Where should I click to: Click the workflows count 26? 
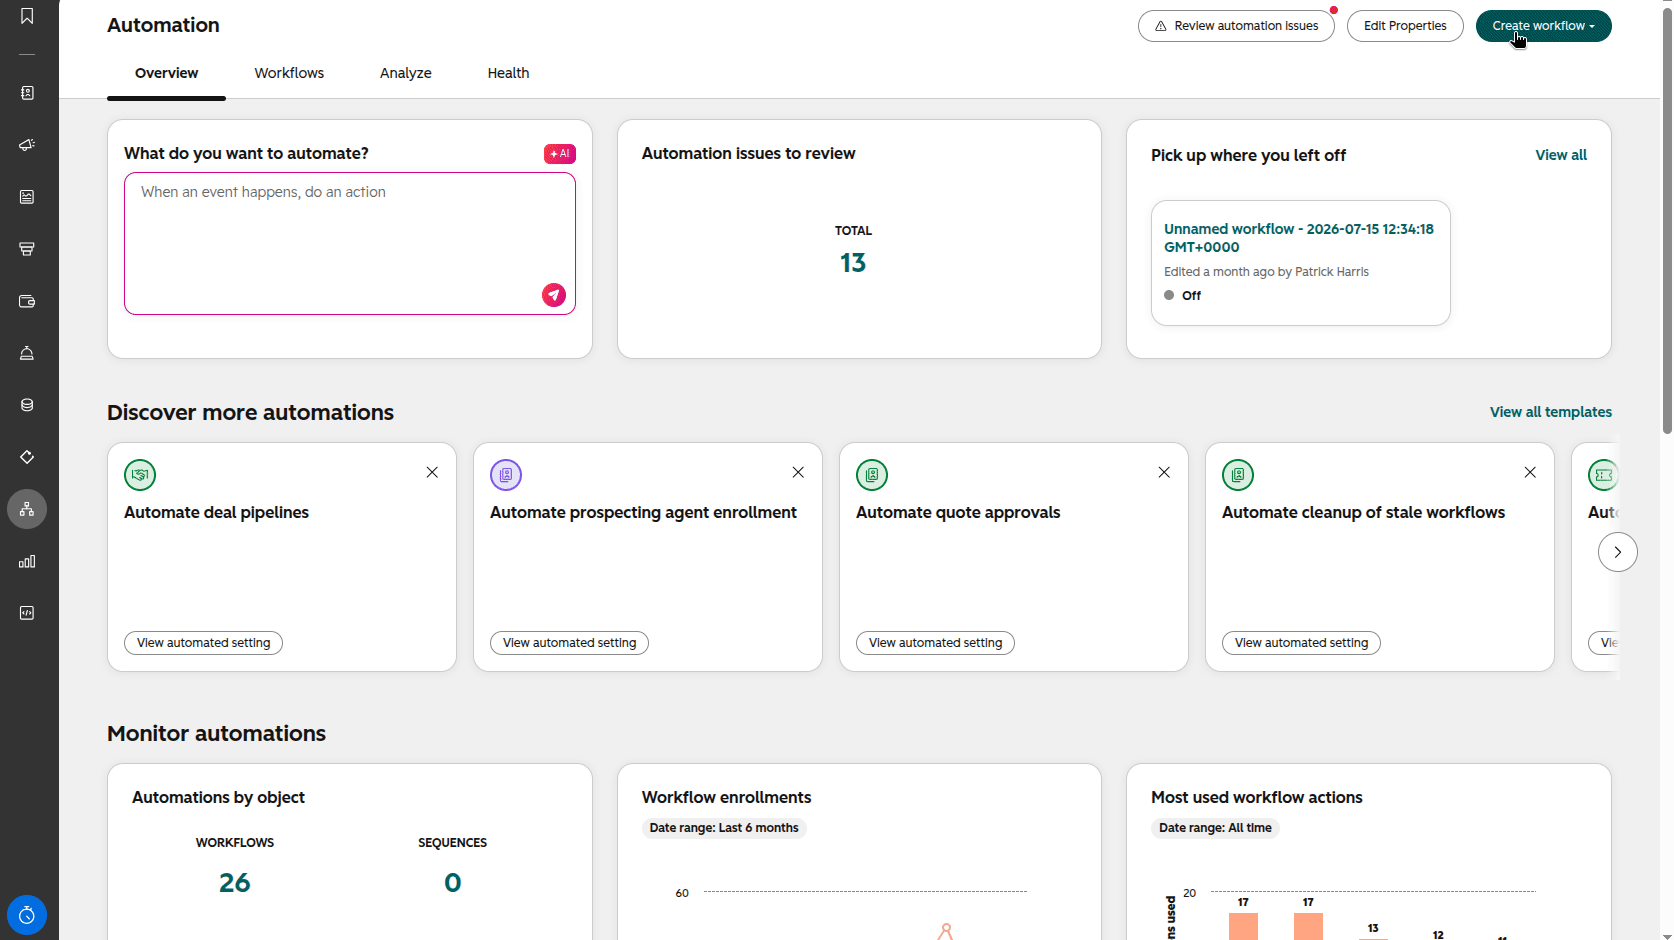pyautogui.click(x=235, y=883)
